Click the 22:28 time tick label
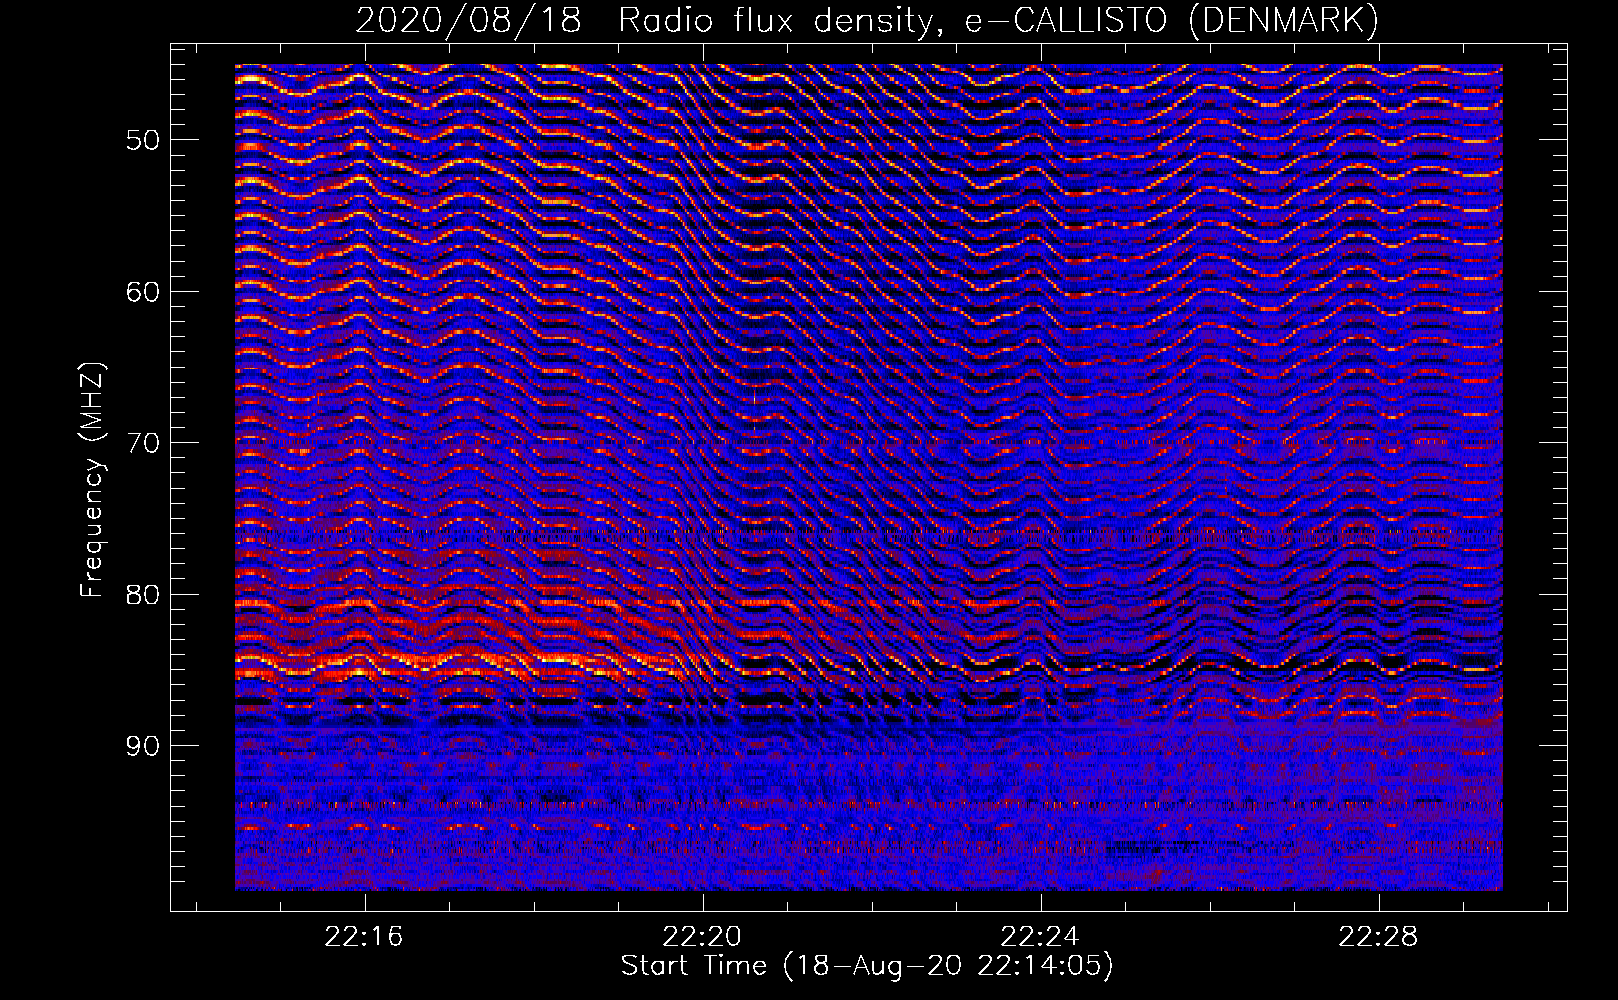The height and width of the screenshot is (1000, 1618). [1378, 937]
